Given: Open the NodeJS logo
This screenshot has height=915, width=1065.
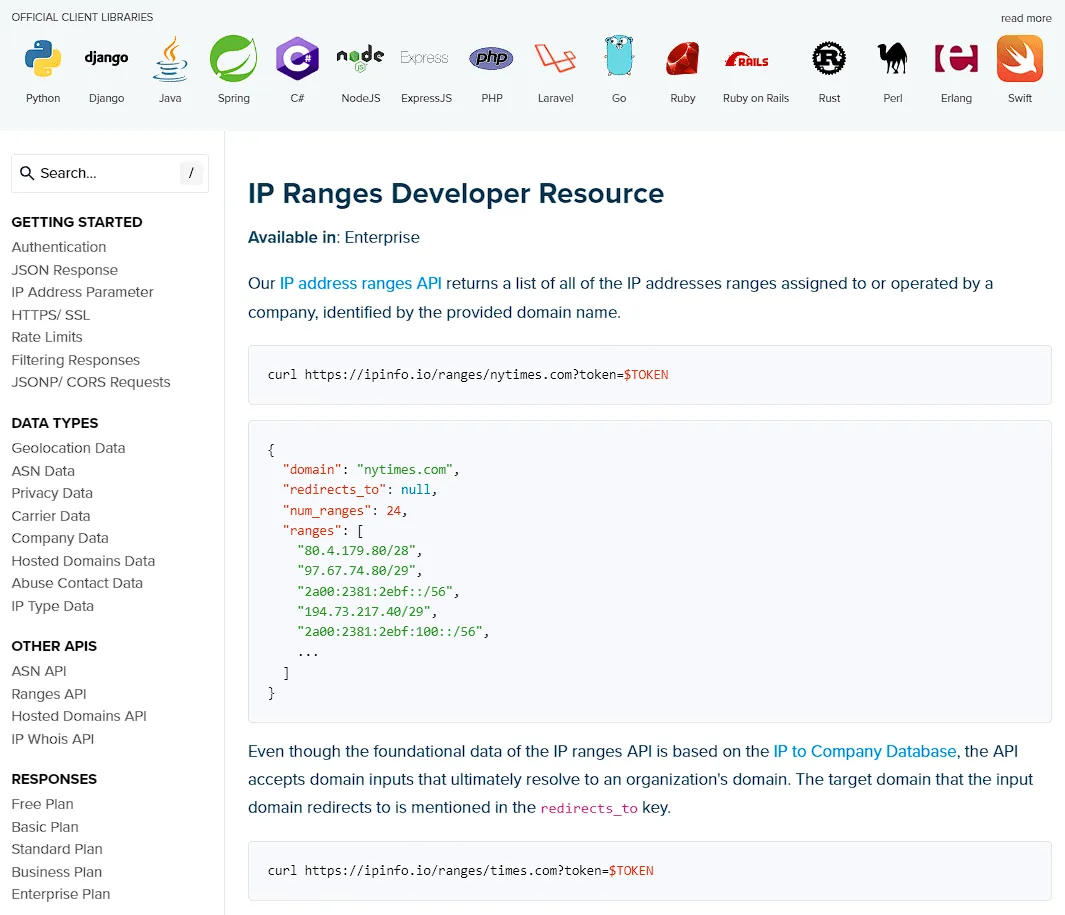Looking at the screenshot, I should click(x=361, y=58).
